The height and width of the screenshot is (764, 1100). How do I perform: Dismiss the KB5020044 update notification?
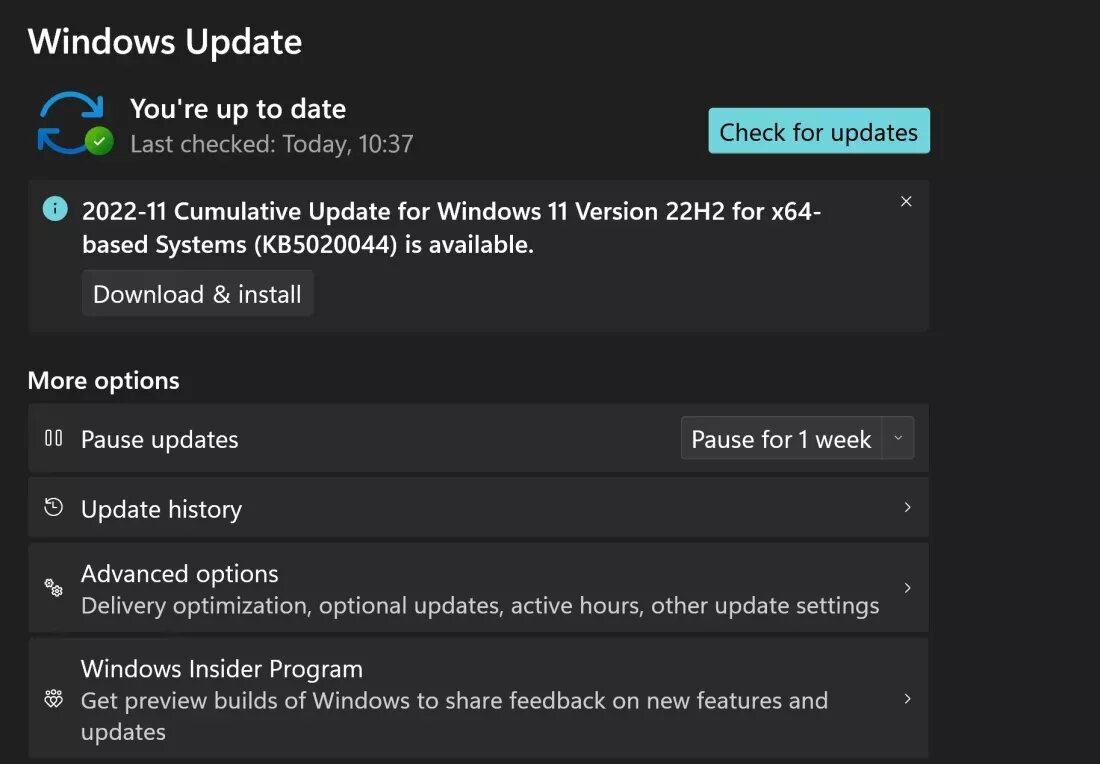tap(906, 201)
